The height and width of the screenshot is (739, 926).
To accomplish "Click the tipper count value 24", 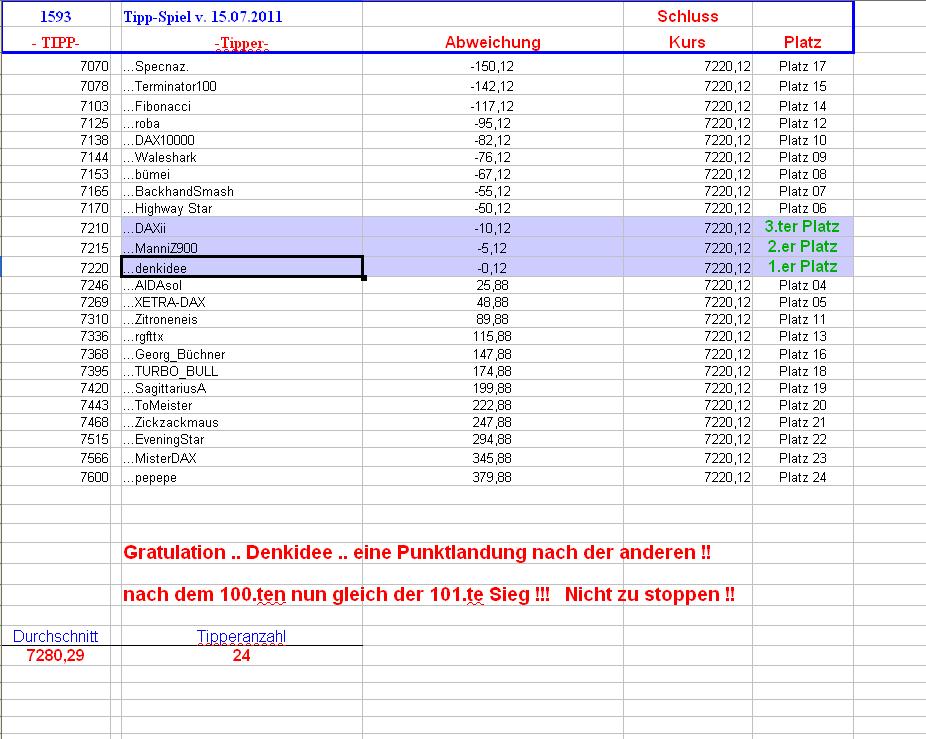I will coord(242,655).
